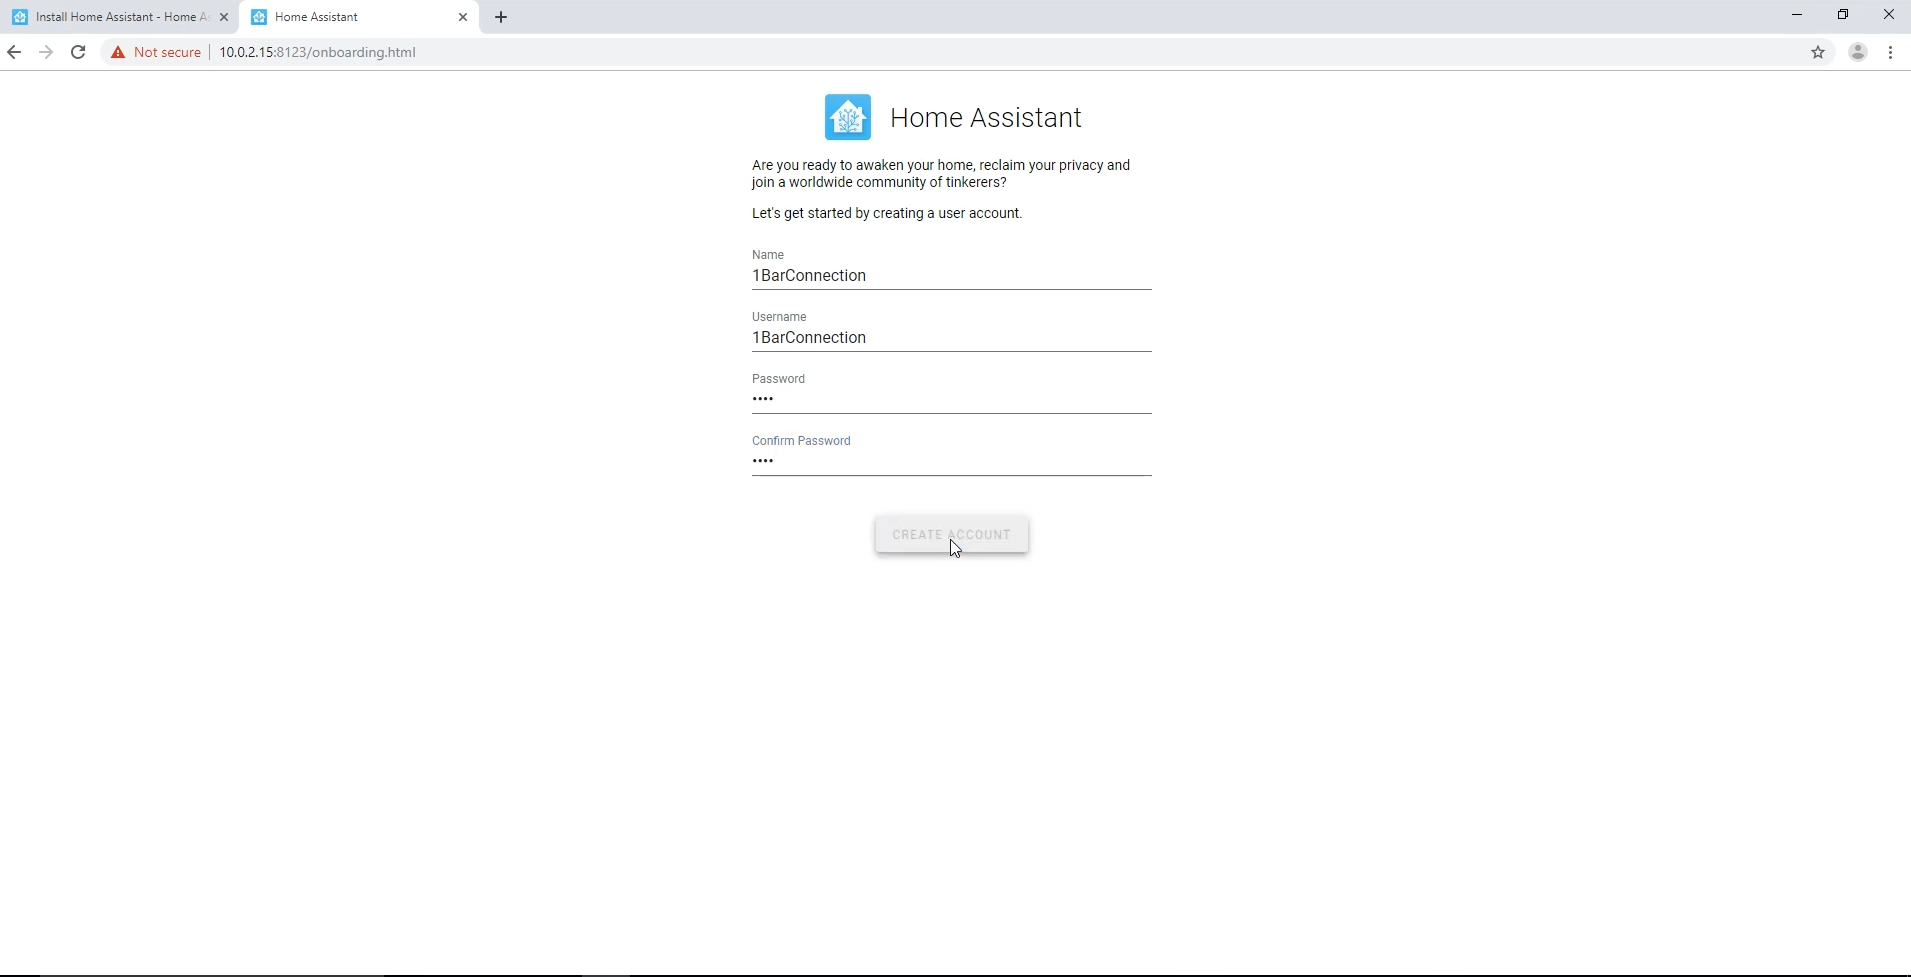
Task: Click inside the Name field
Action: click(x=951, y=276)
